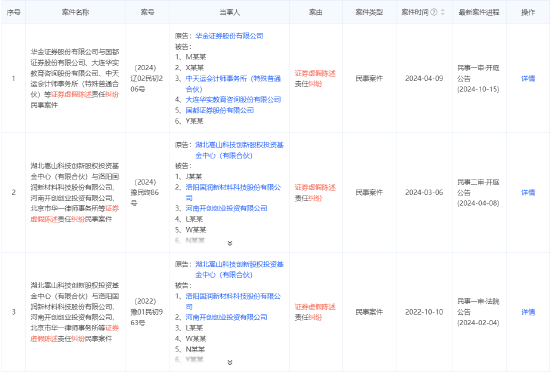This screenshot has height=375, width=550.
Task: Click the 案号 column header
Action: click(147, 12)
